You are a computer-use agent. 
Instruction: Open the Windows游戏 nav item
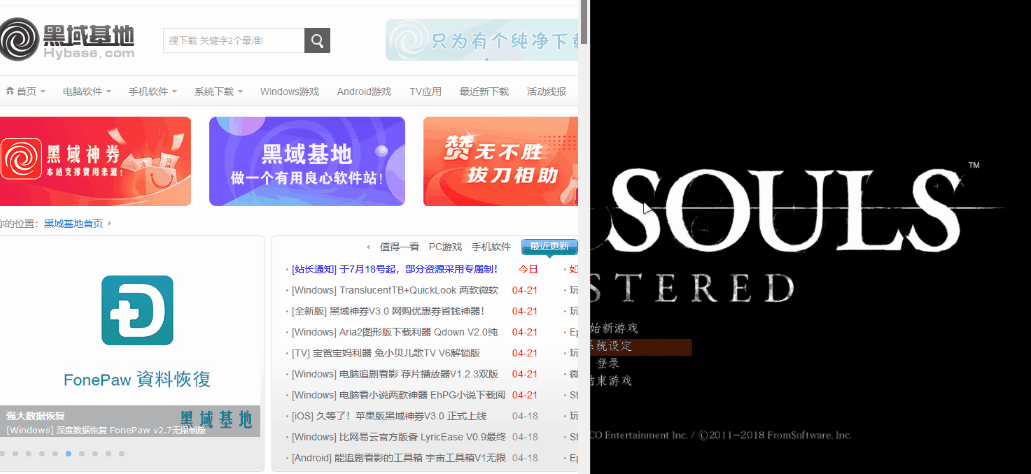pyautogui.click(x=289, y=91)
